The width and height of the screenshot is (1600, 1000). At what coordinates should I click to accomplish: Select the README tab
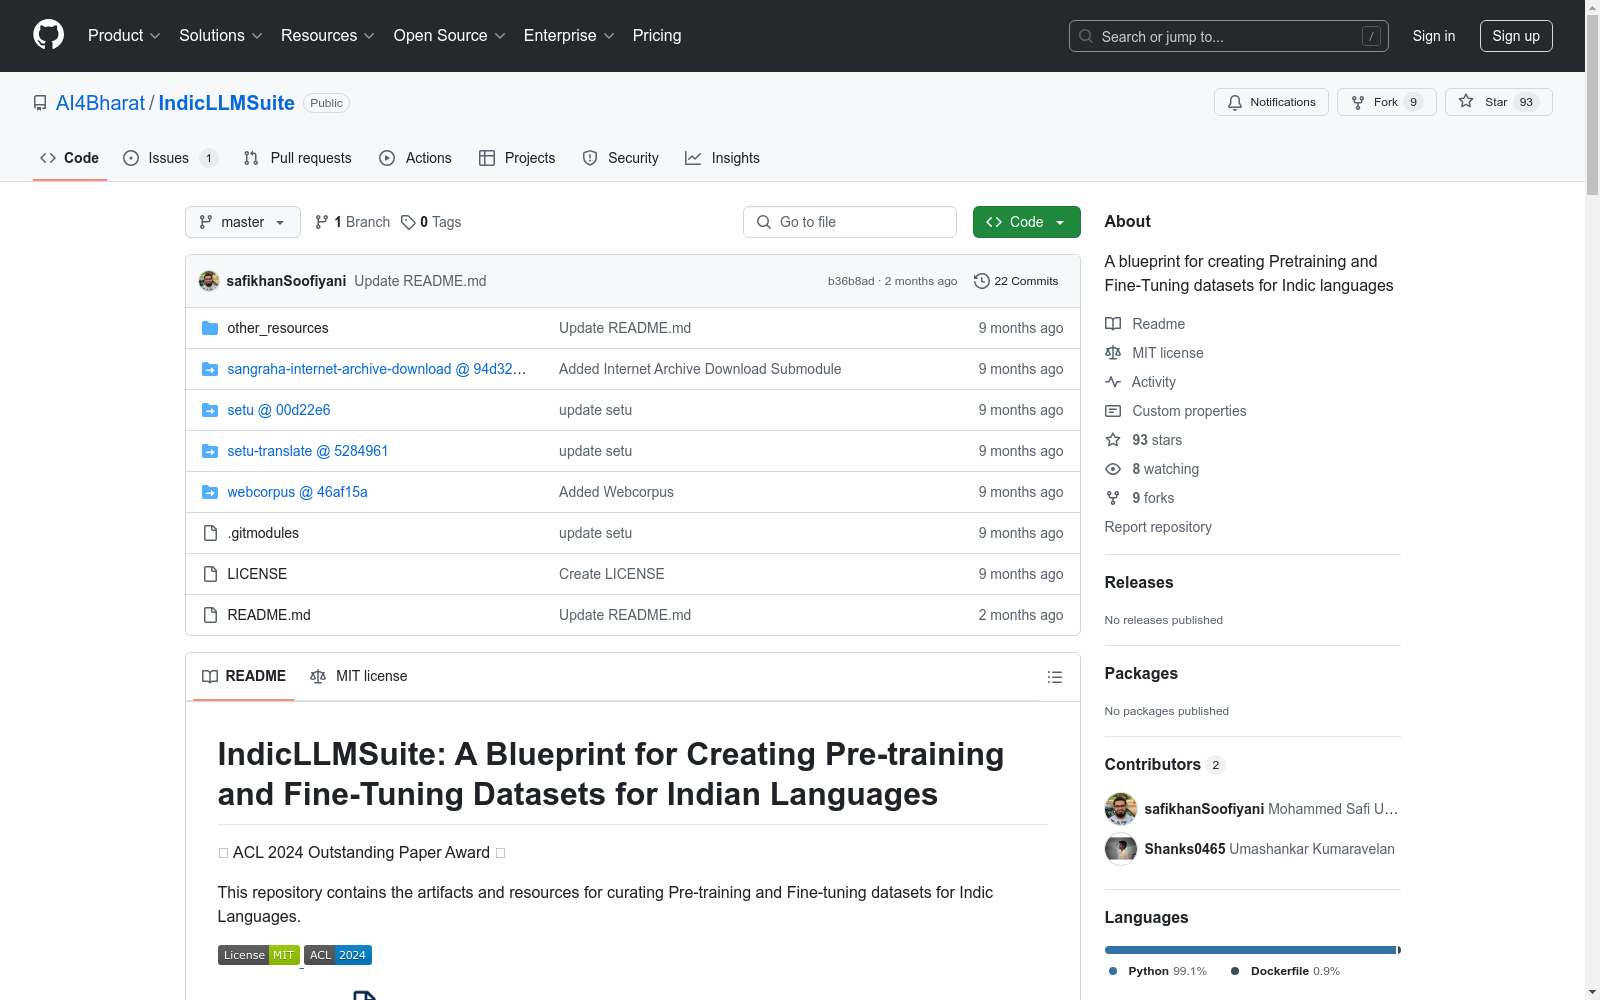pyautogui.click(x=244, y=676)
